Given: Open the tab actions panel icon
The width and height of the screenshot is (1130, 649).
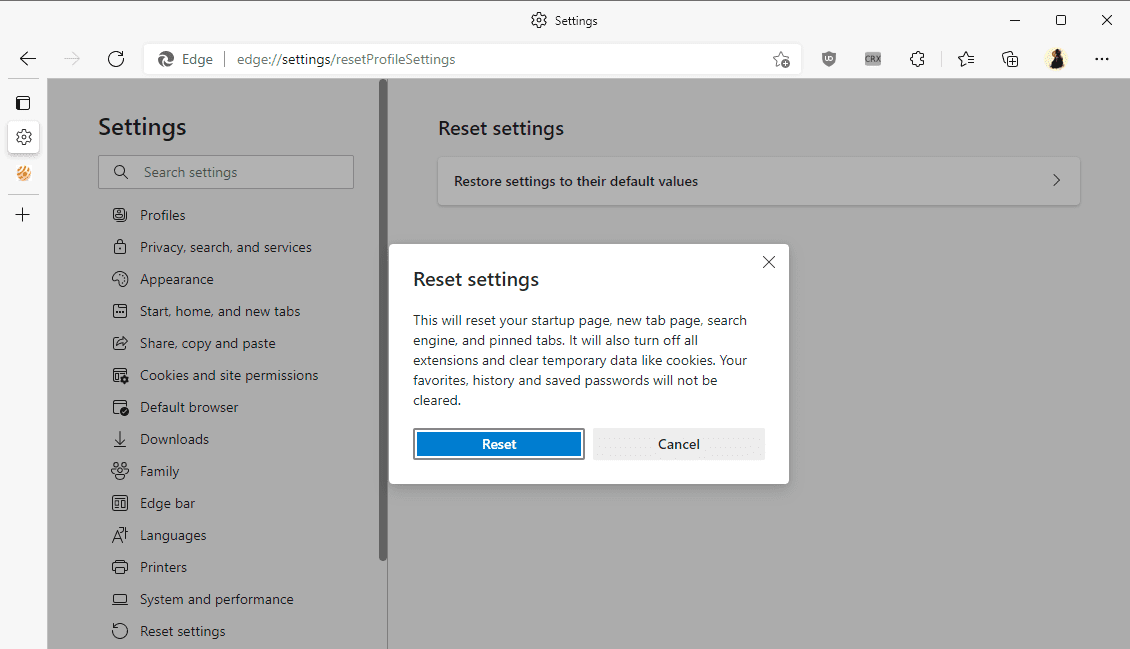Looking at the screenshot, I should 23,102.
